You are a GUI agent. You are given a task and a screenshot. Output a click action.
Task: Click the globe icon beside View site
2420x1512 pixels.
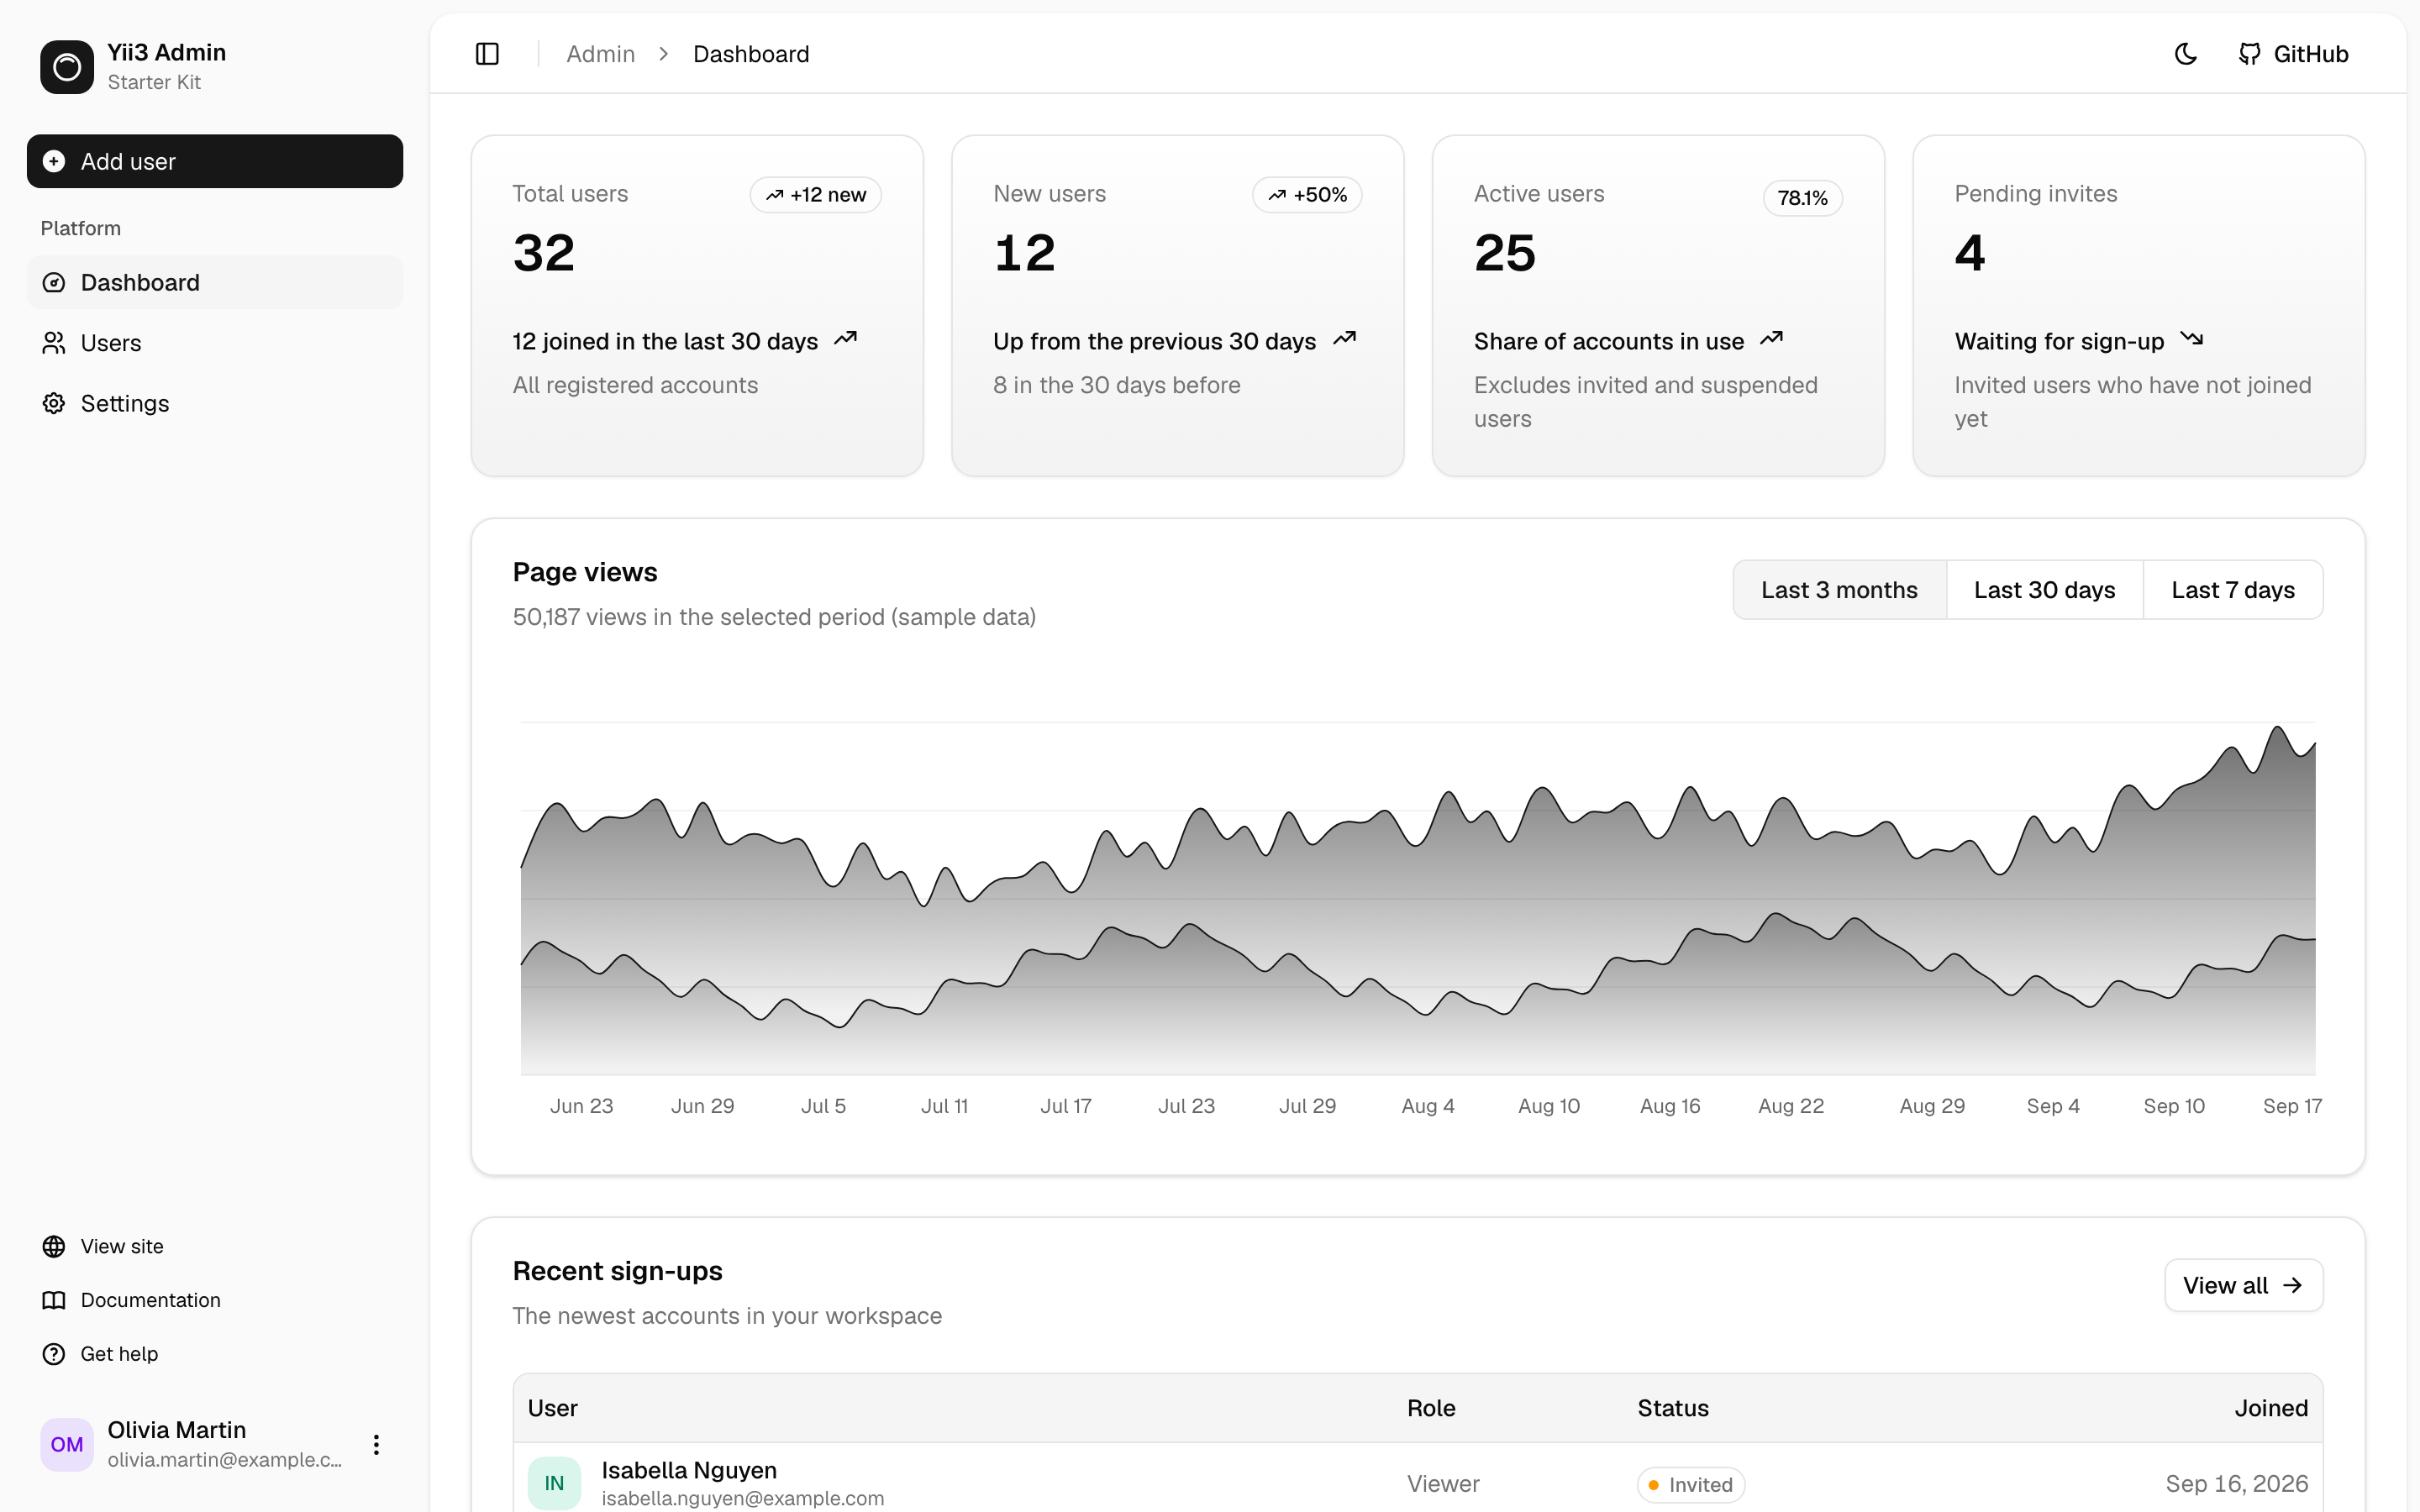pyautogui.click(x=54, y=1246)
